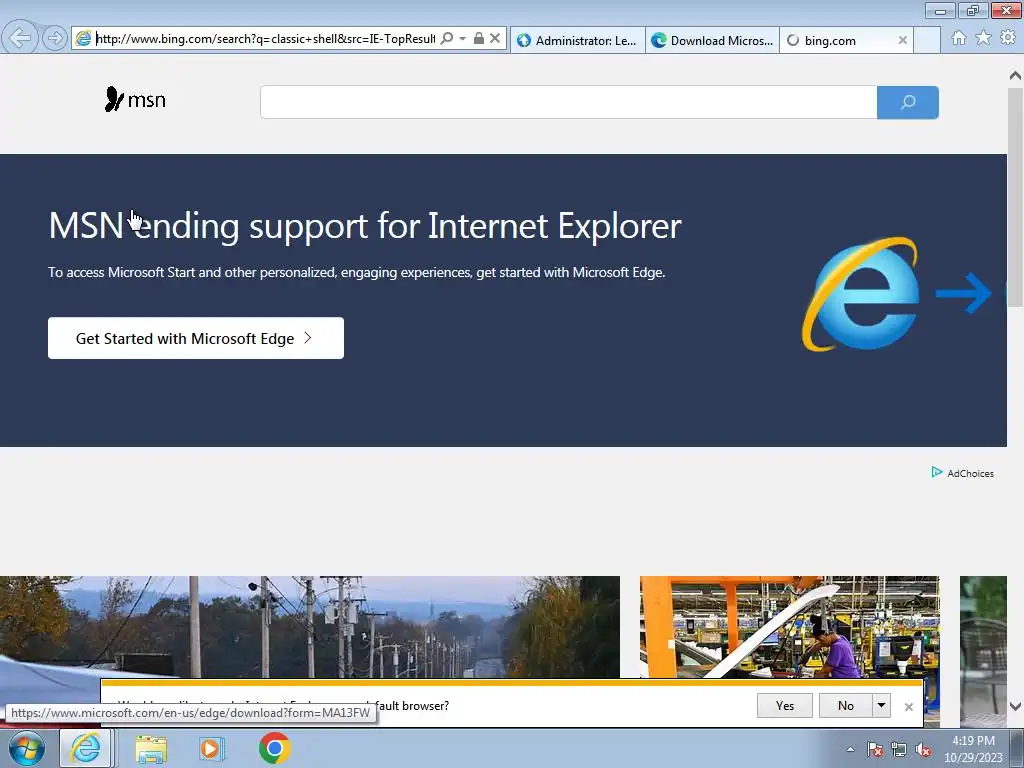Click the scrollbar down arrow
Screen dimensions: 1024x768
coord(1015,706)
